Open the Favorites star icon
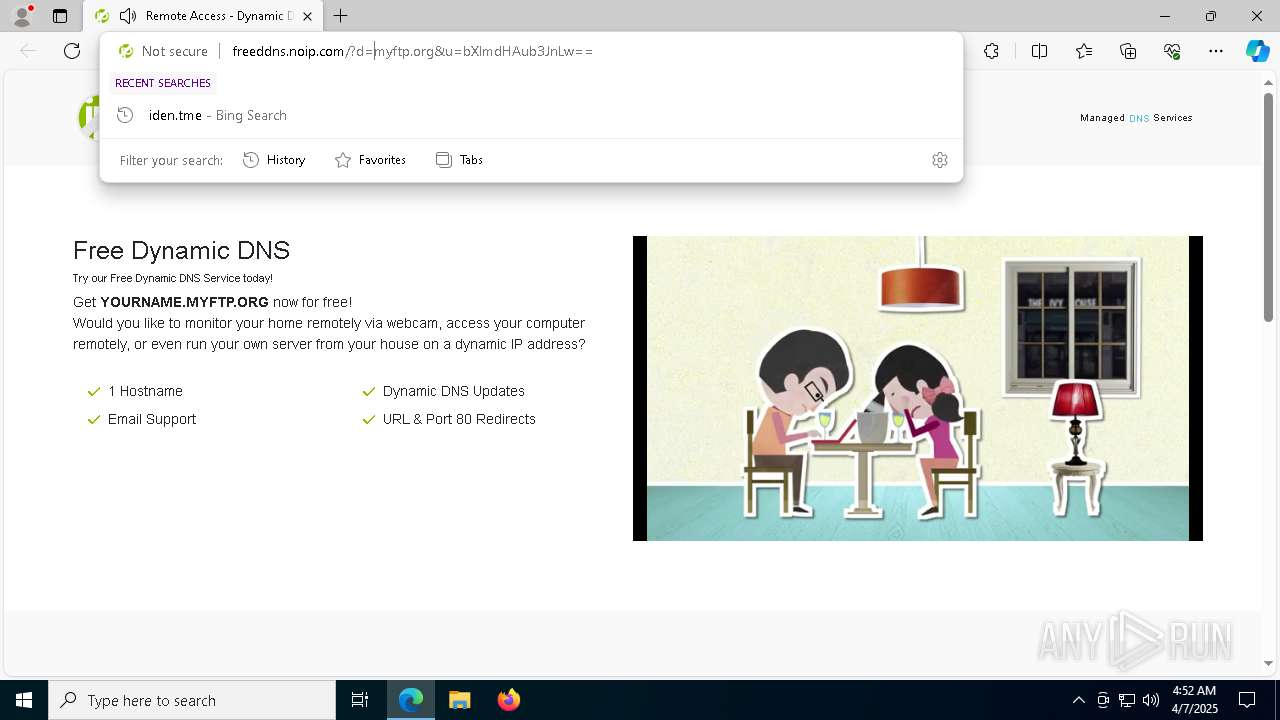1280x720 pixels. (1084, 51)
